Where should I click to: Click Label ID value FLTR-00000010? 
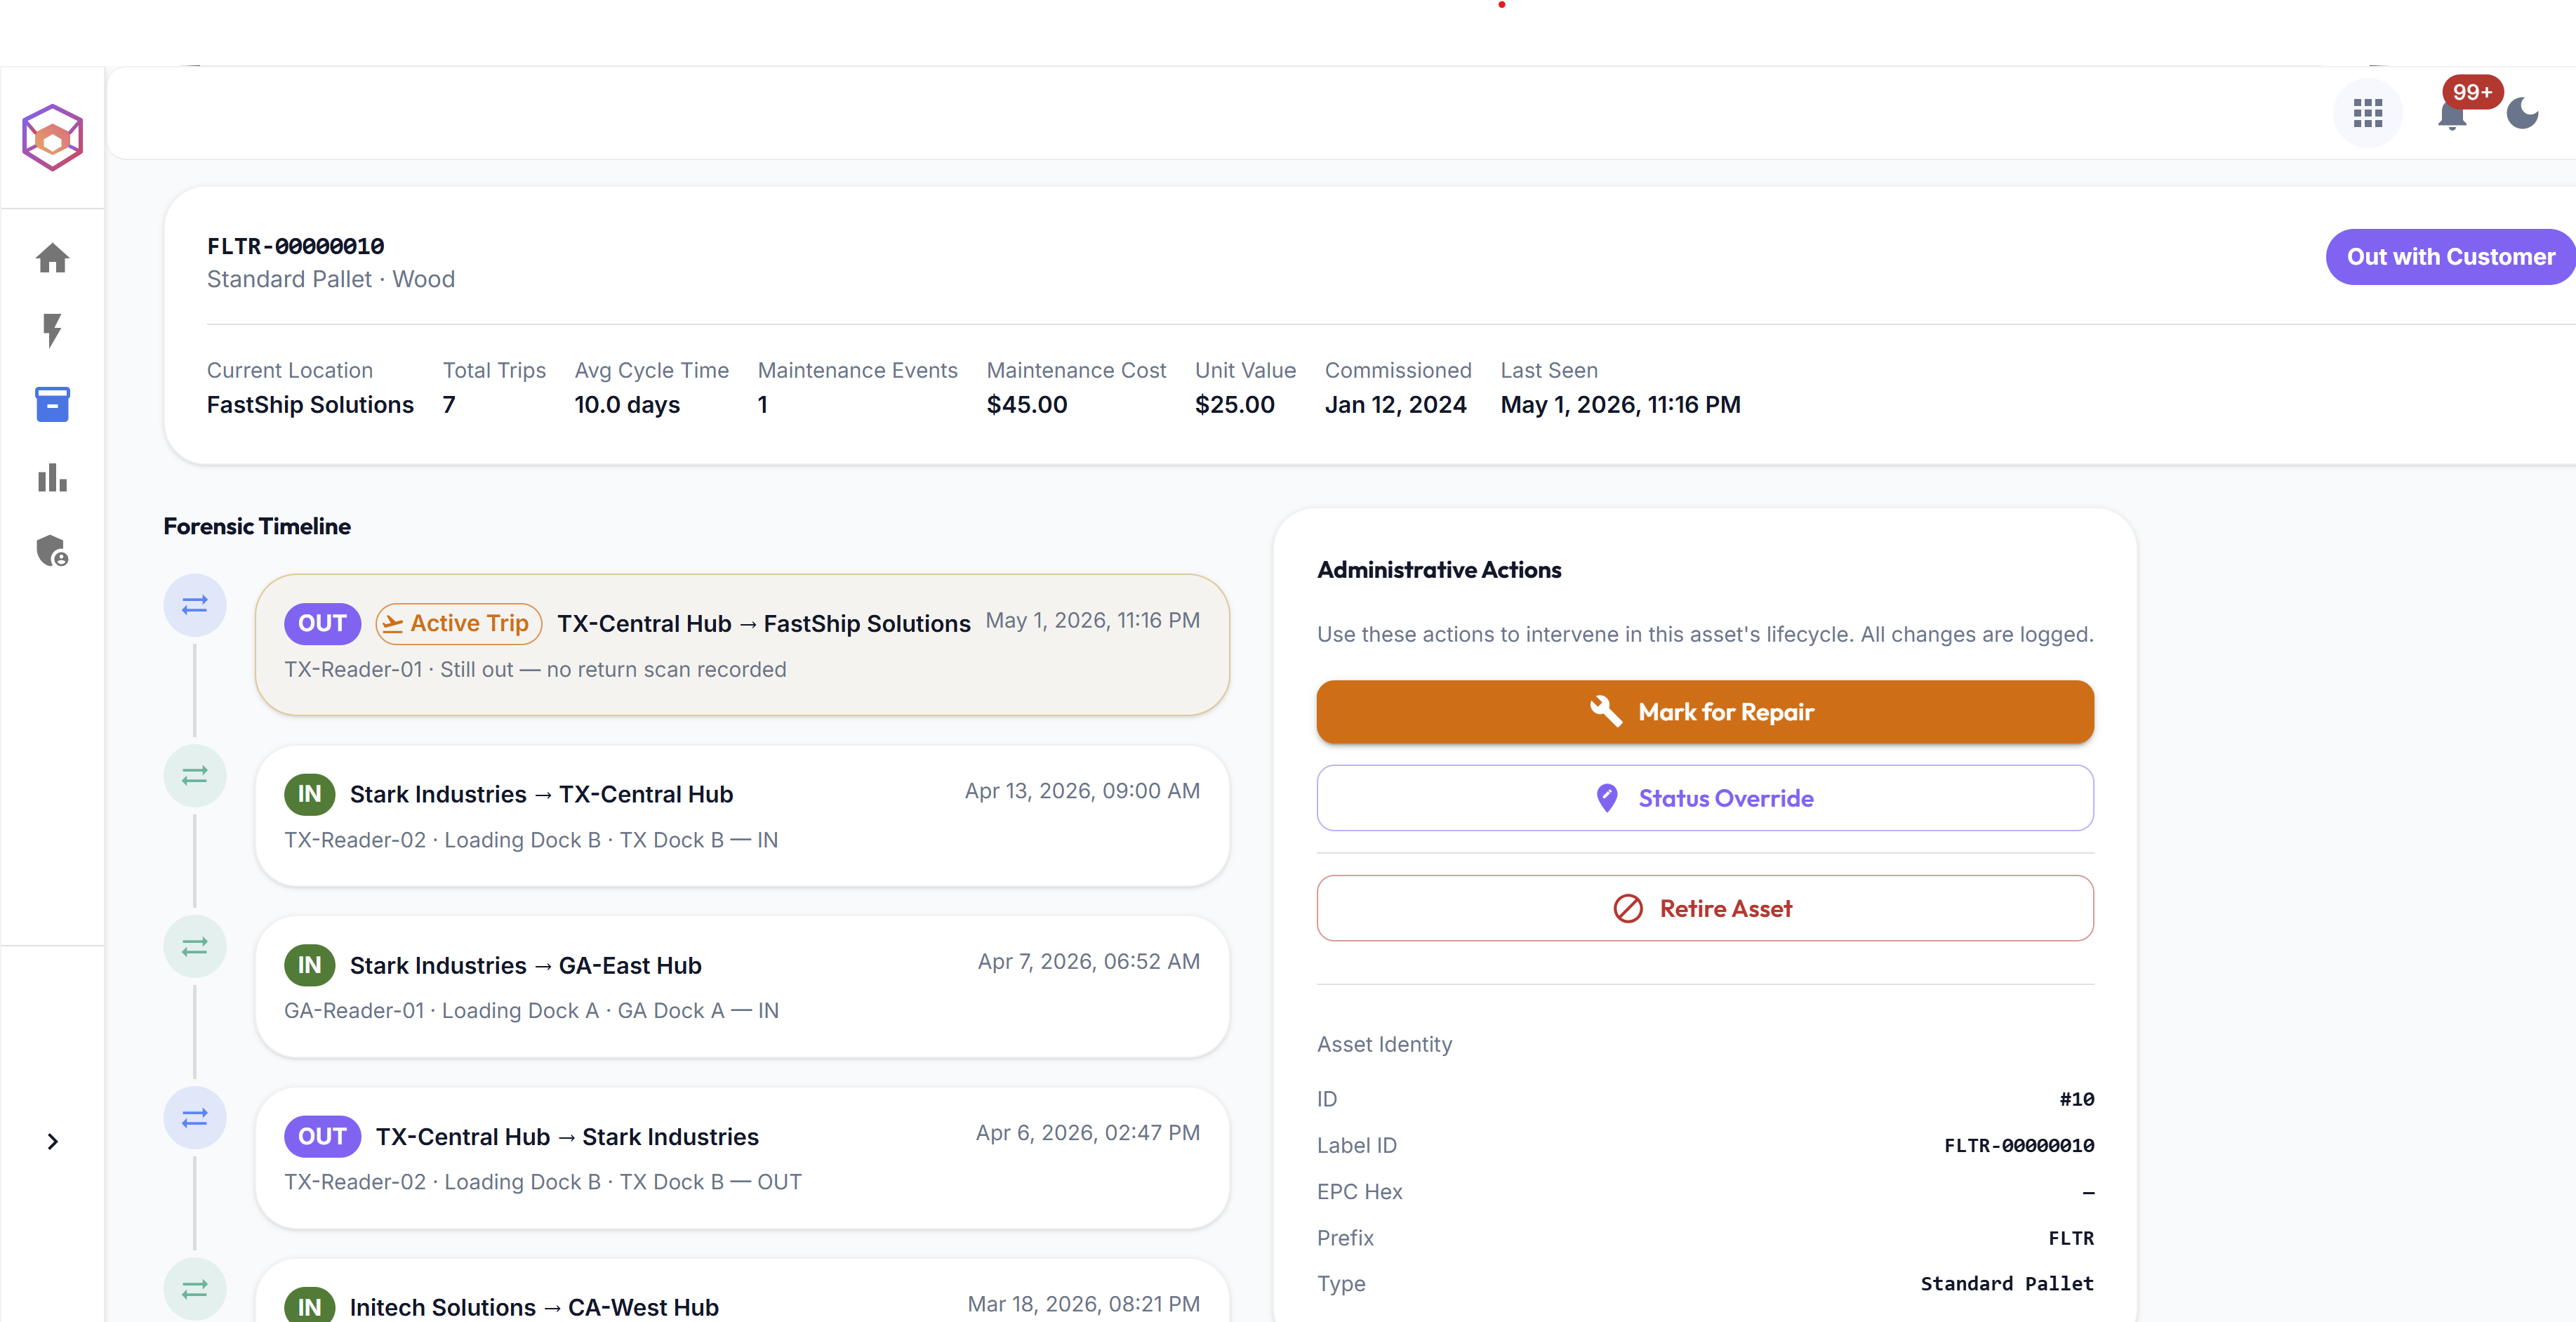[x=2019, y=1145]
